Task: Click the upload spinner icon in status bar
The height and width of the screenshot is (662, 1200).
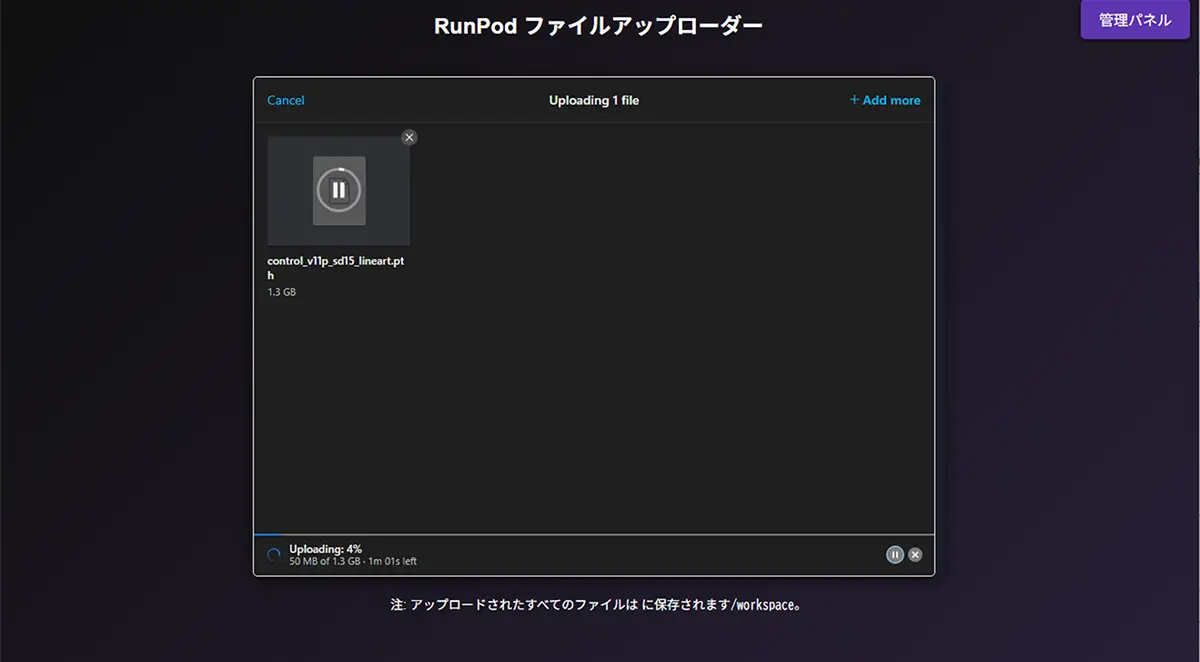Action: click(274, 555)
